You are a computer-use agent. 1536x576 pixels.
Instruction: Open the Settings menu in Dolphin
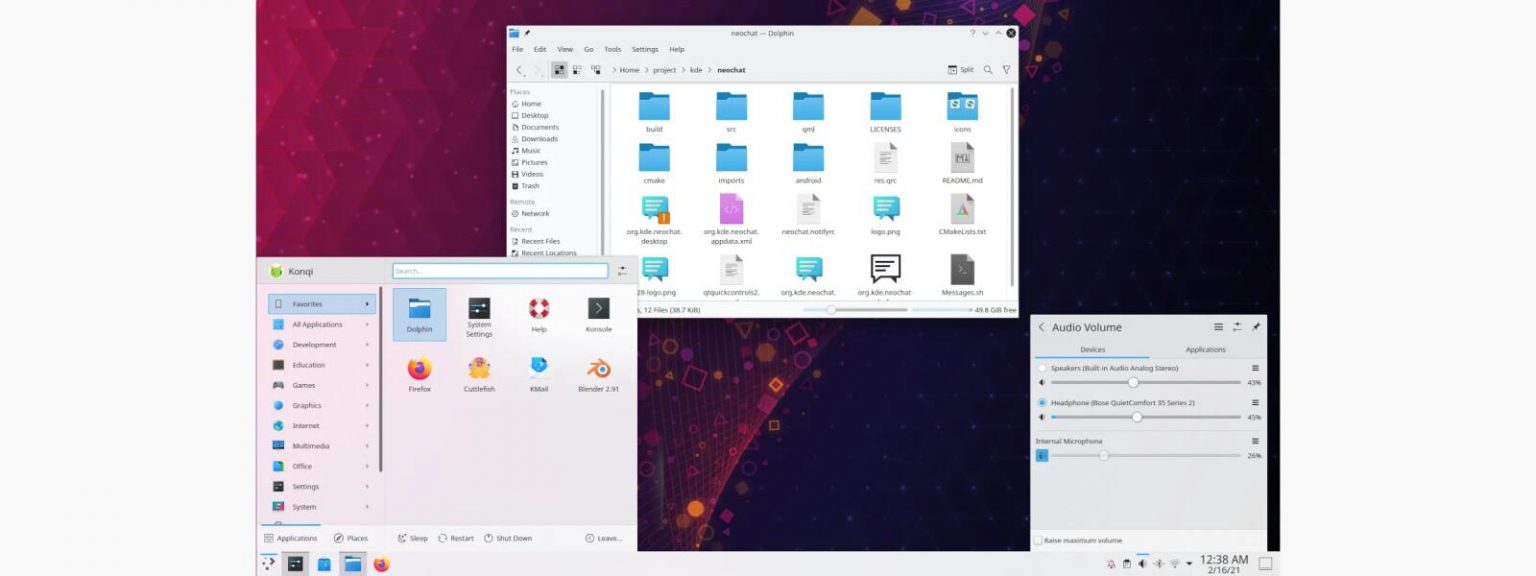click(644, 48)
